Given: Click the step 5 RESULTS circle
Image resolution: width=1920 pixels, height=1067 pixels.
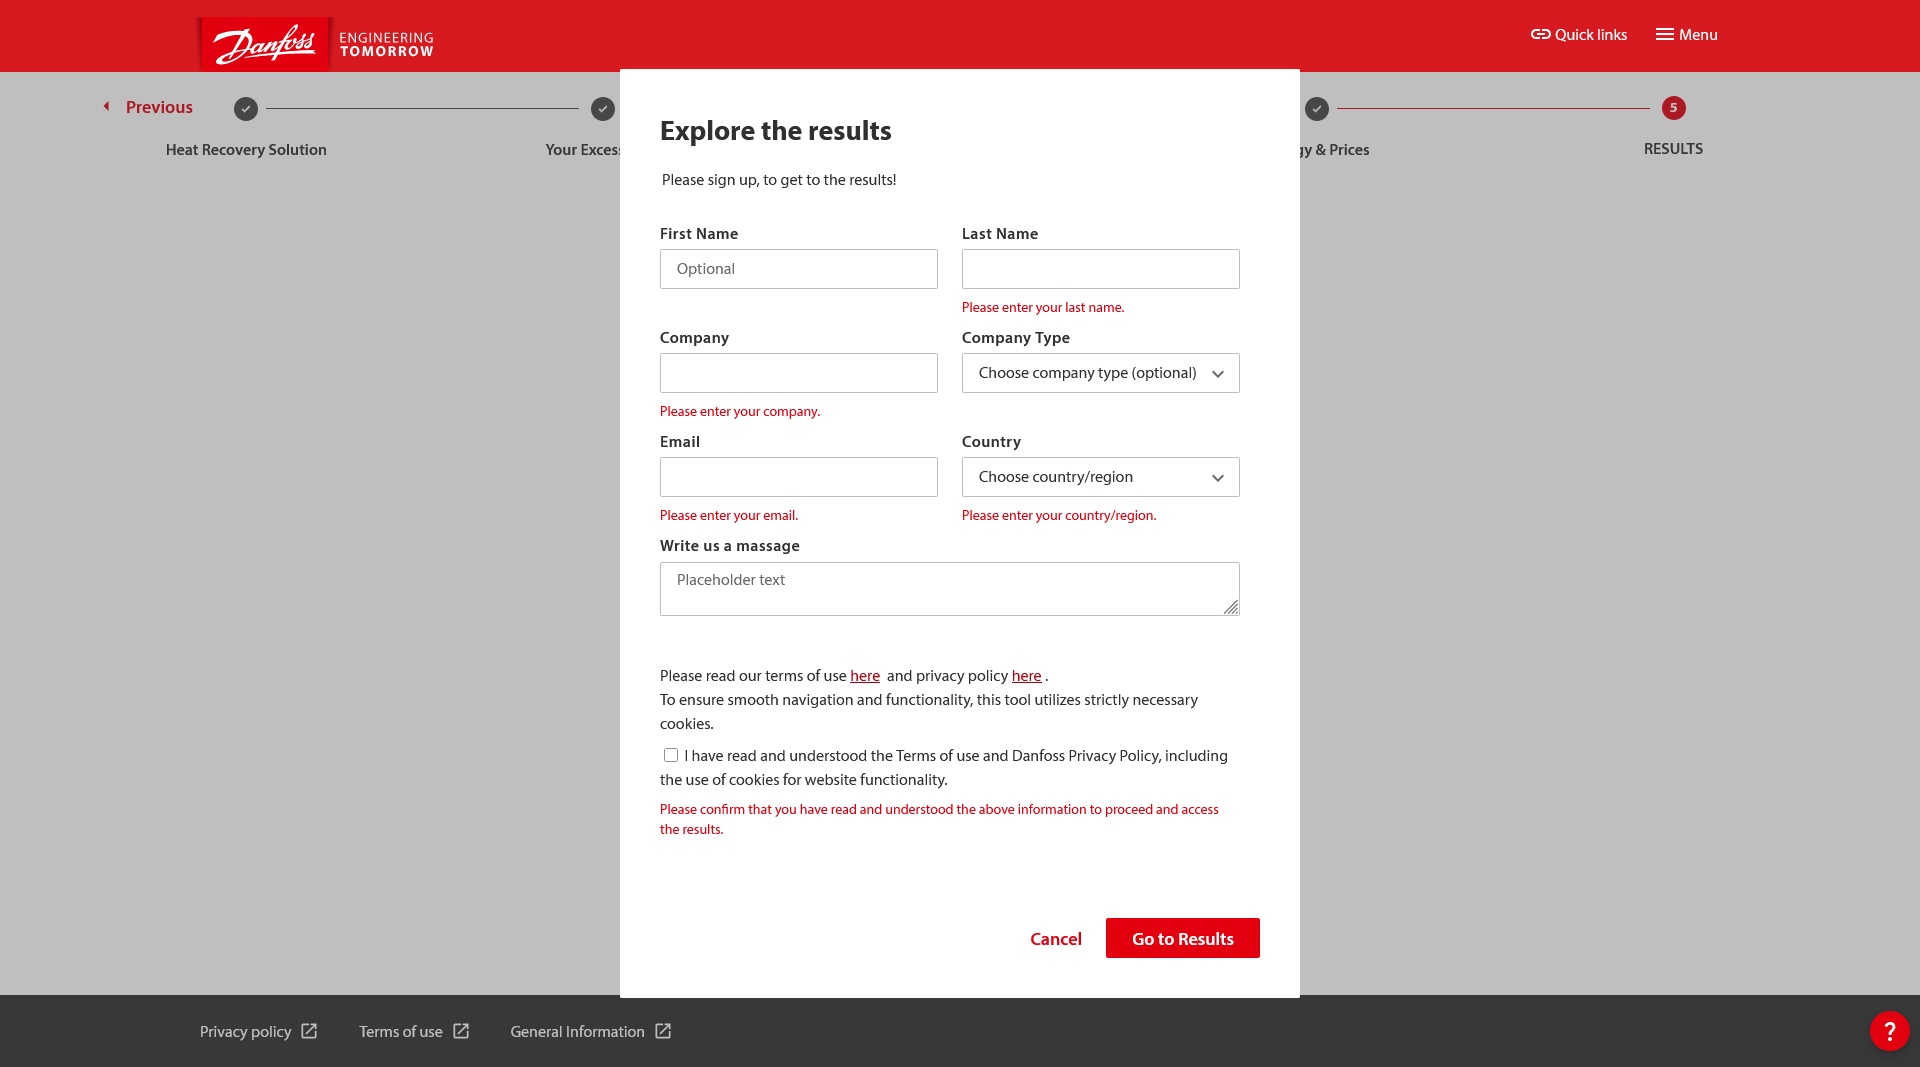Looking at the screenshot, I should tap(1673, 108).
